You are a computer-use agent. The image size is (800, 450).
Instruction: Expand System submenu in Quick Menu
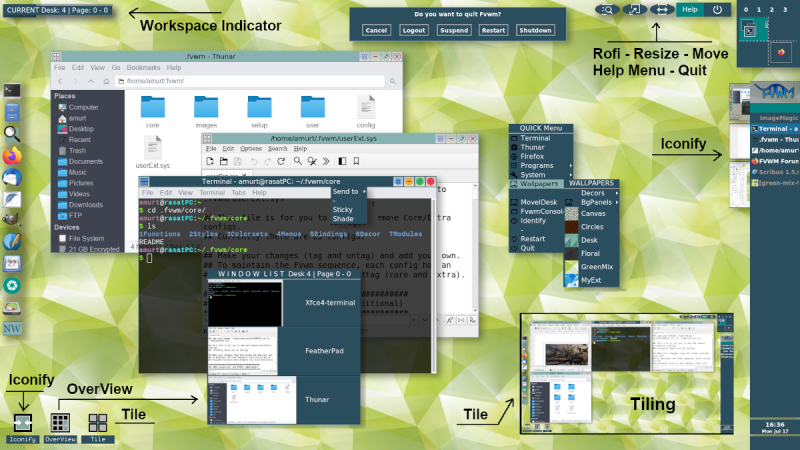click(x=541, y=174)
